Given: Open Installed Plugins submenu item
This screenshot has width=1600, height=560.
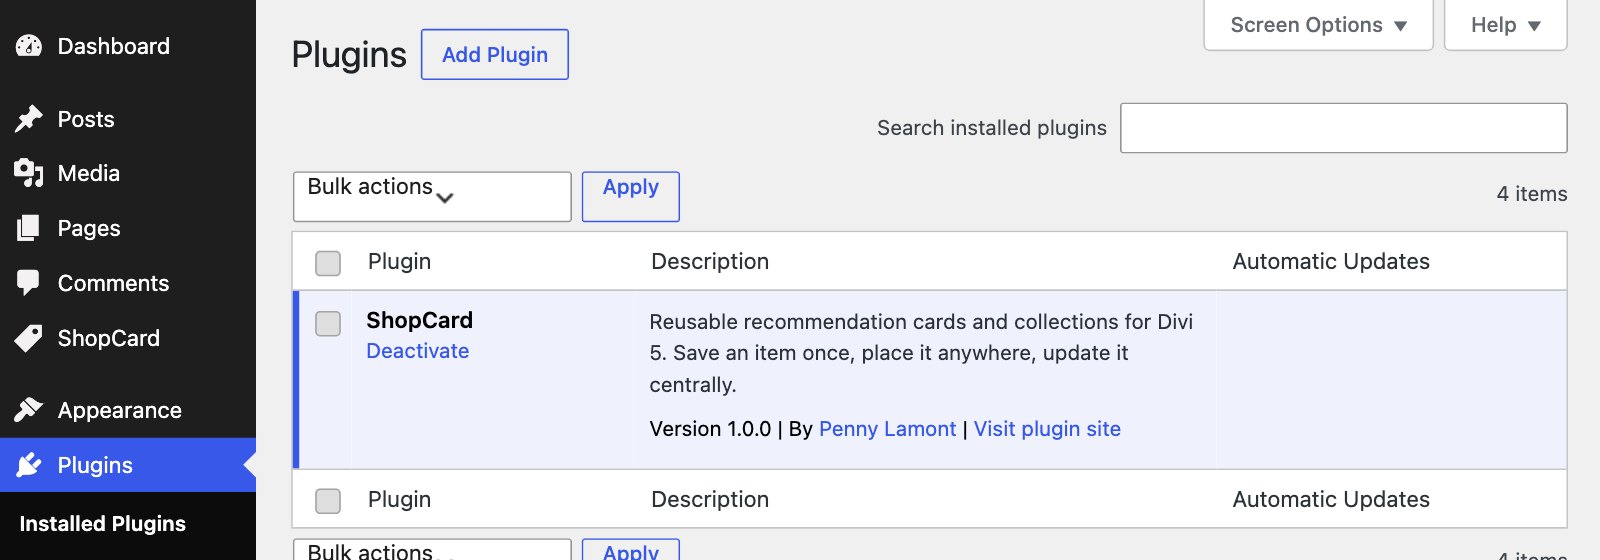Looking at the screenshot, I should click(x=103, y=524).
